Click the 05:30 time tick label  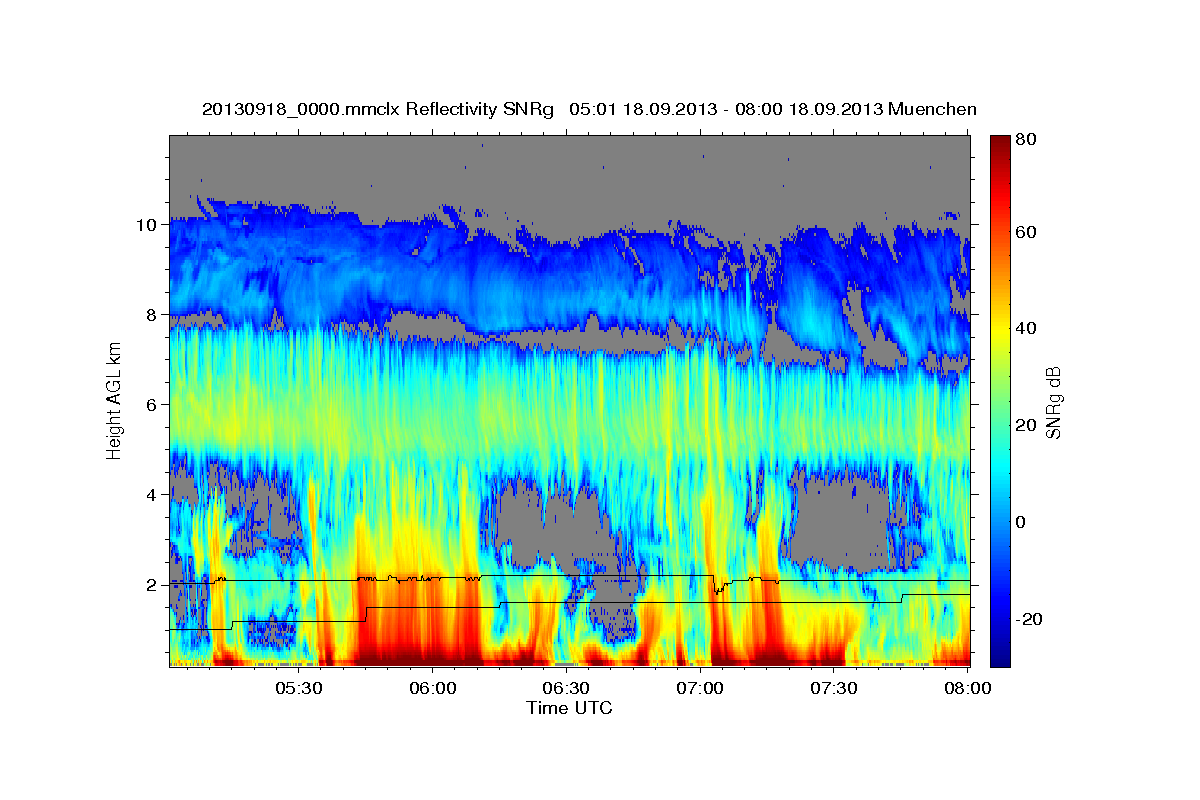298,689
